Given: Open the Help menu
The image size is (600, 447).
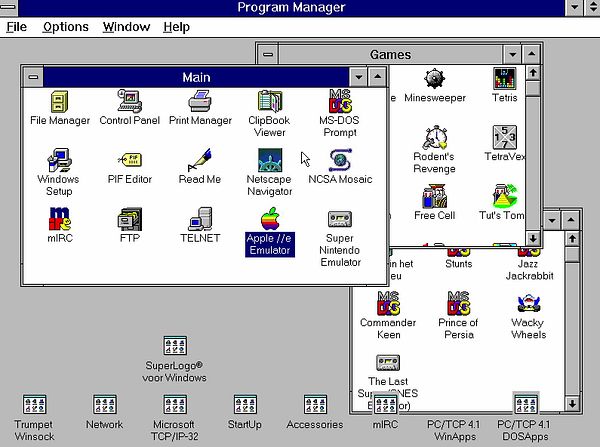Looking at the screenshot, I should point(176,27).
